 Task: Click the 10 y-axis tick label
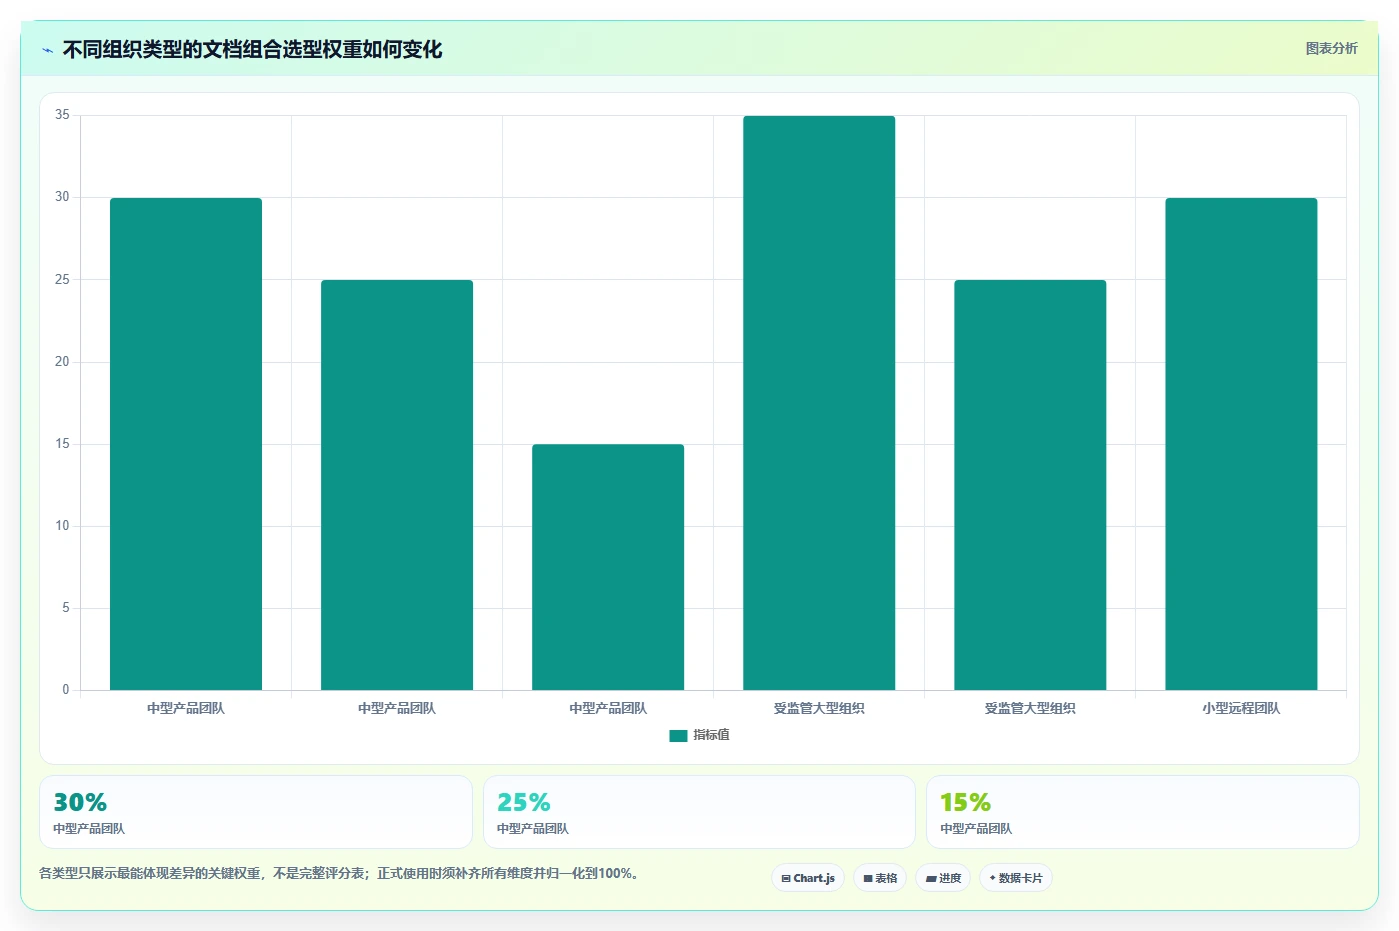click(62, 526)
